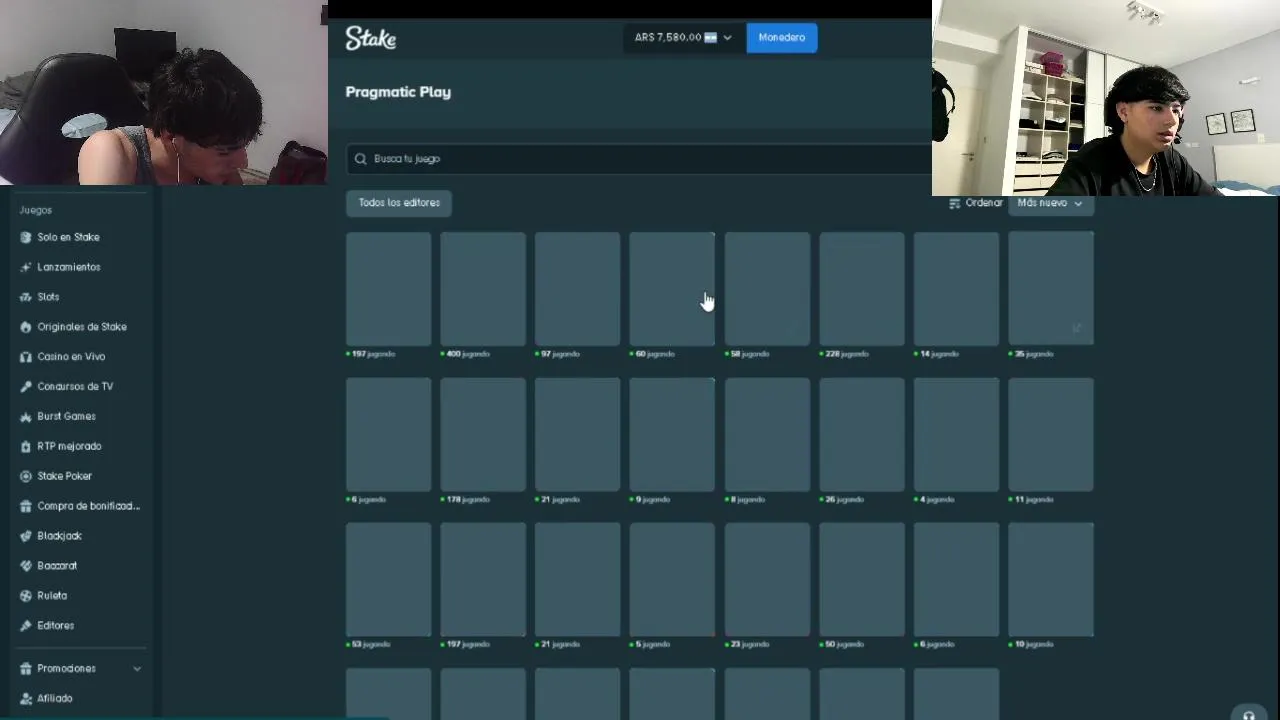This screenshot has width=1280, height=720.
Task: Open game tile with 26 jugando
Action: click(x=862, y=434)
